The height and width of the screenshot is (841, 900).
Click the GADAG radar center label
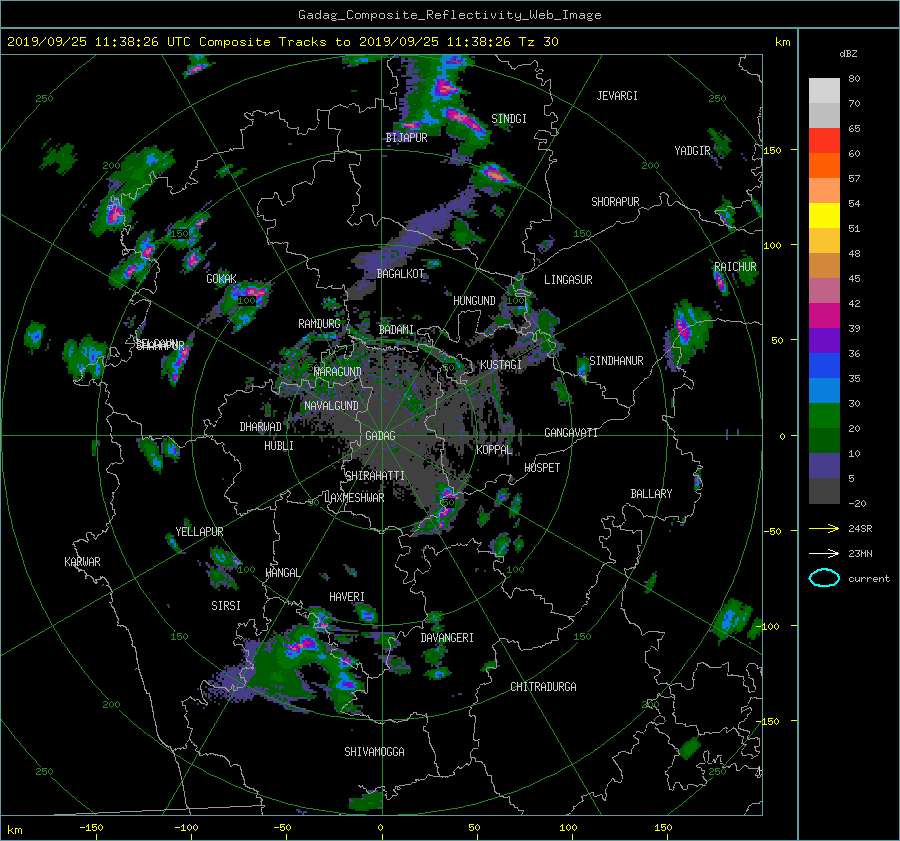point(381,436)
